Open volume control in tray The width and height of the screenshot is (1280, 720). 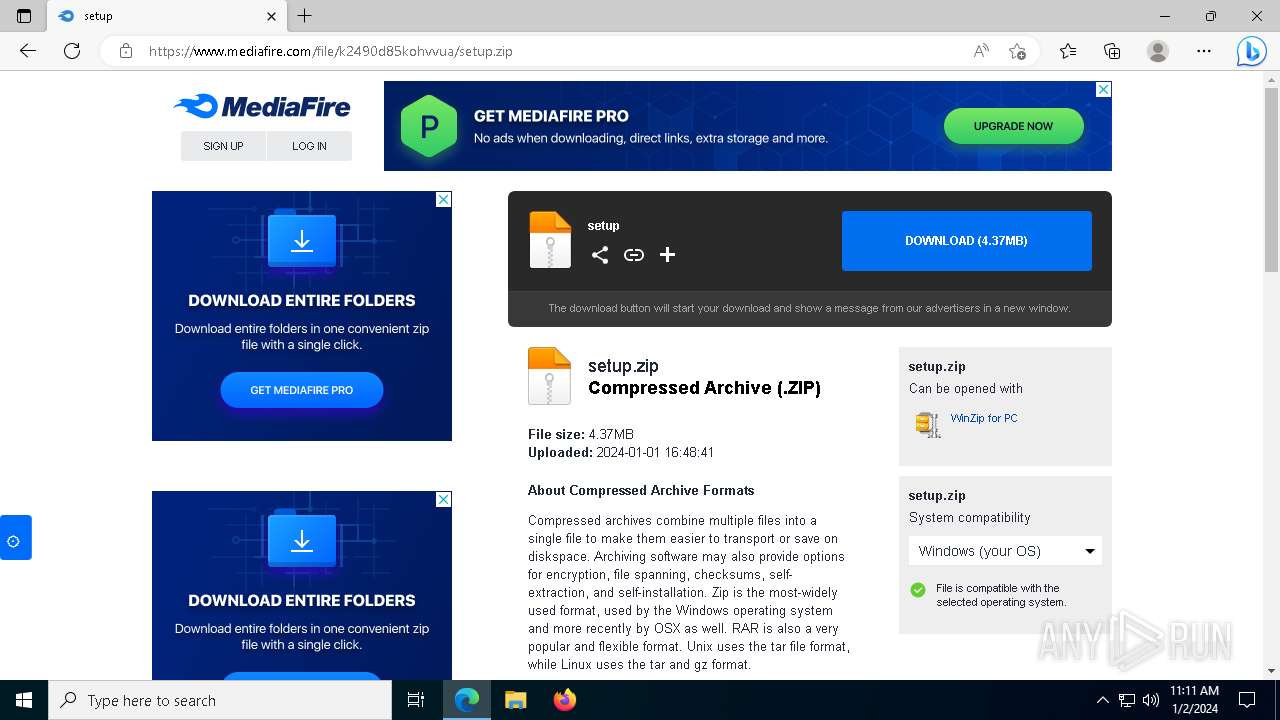pyautogui.click(x=1150, y=700)
